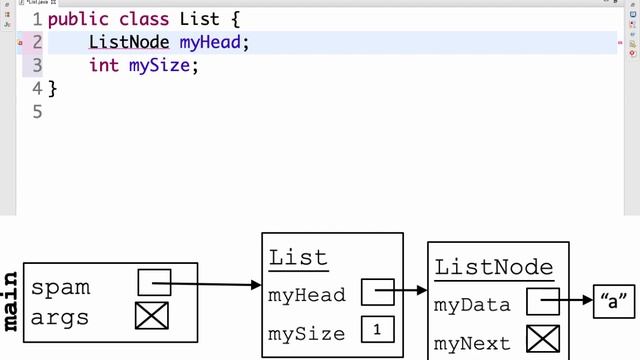
Task: Open the blue console view icon in right trim
Action: [633, 14]
